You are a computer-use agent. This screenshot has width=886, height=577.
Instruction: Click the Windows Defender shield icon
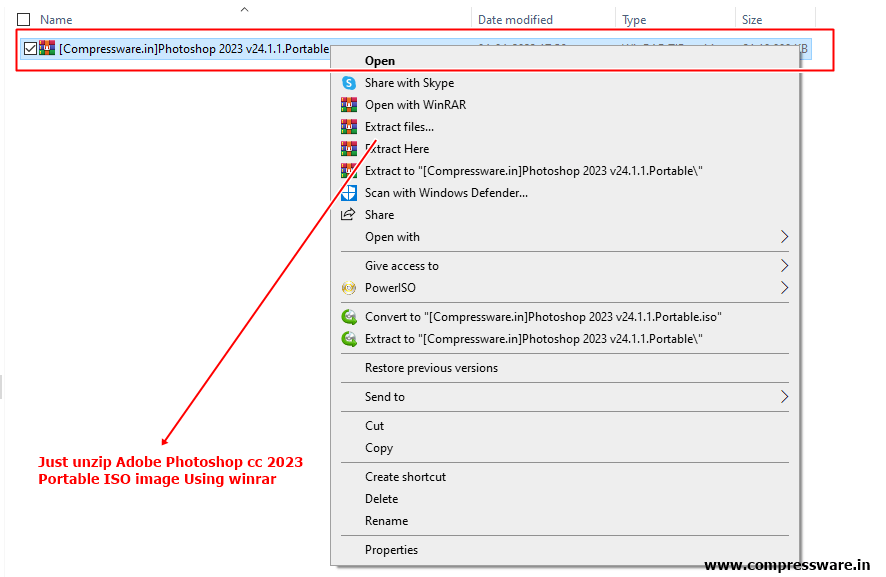click(x=349, y=193)
